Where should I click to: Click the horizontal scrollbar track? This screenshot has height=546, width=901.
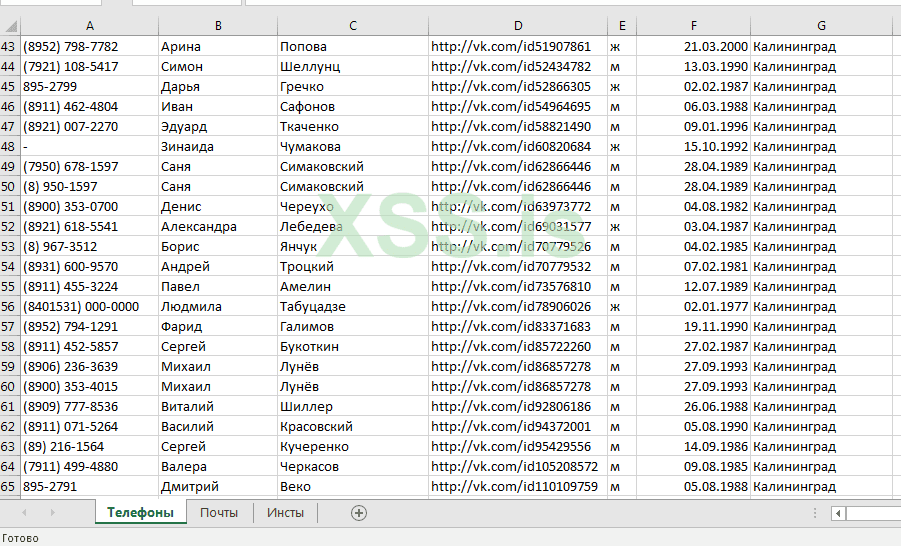[x=872, y=513]
